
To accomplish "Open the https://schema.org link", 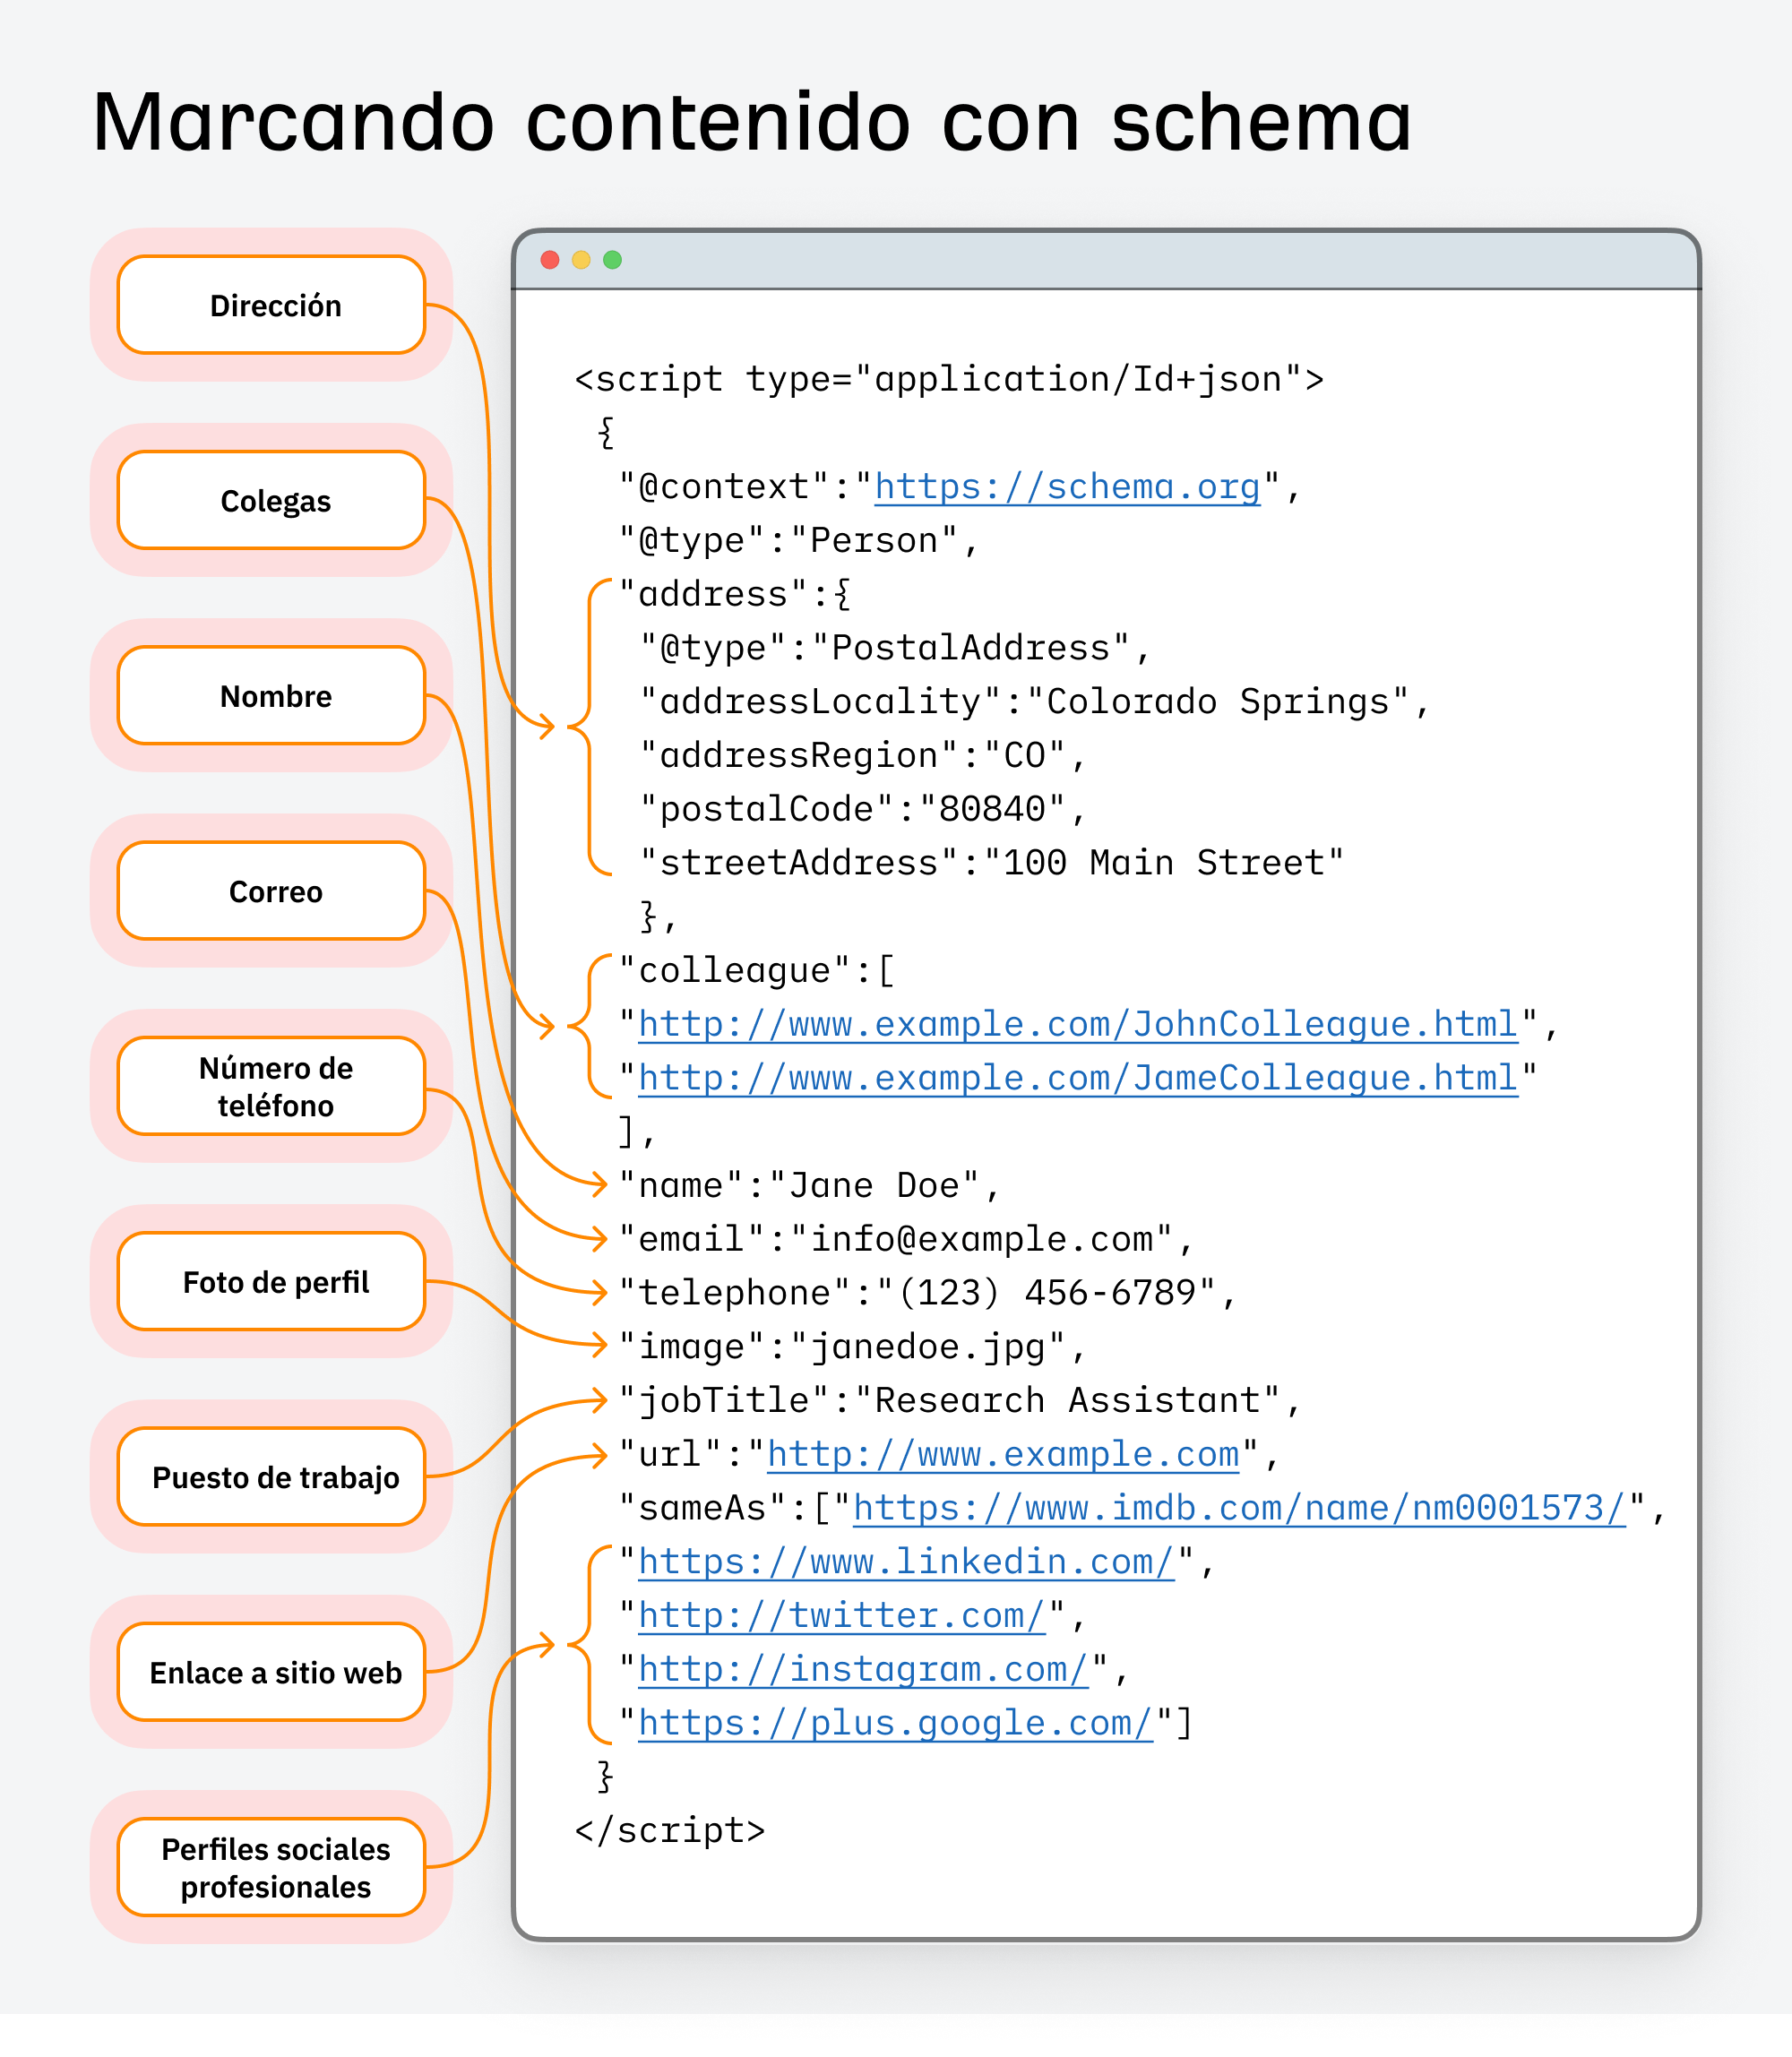I will (x=1067, y=487).
